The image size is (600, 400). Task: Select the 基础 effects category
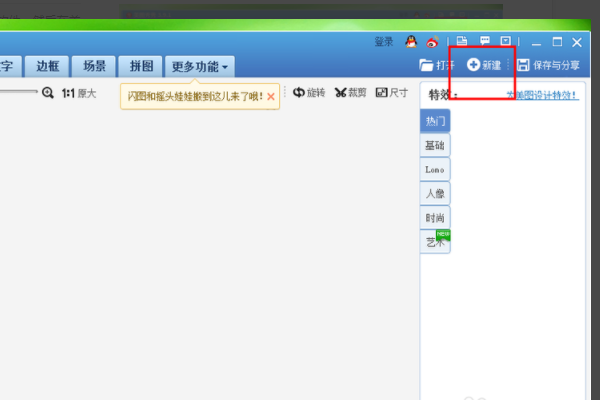click(435, 145)
